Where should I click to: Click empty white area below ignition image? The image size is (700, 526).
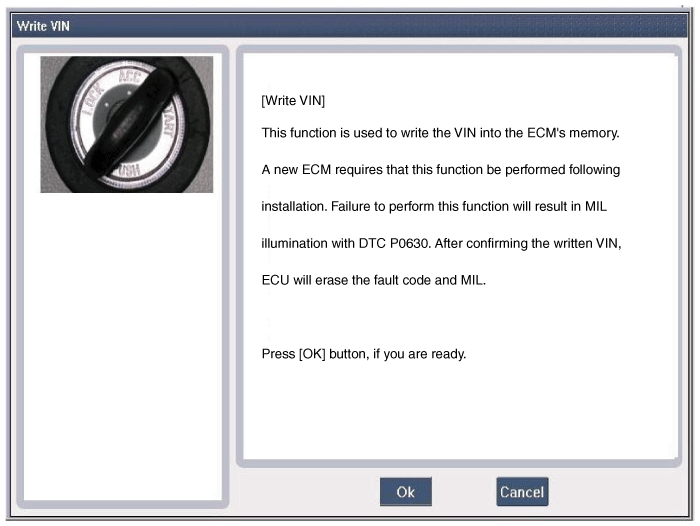click(123, 348)
